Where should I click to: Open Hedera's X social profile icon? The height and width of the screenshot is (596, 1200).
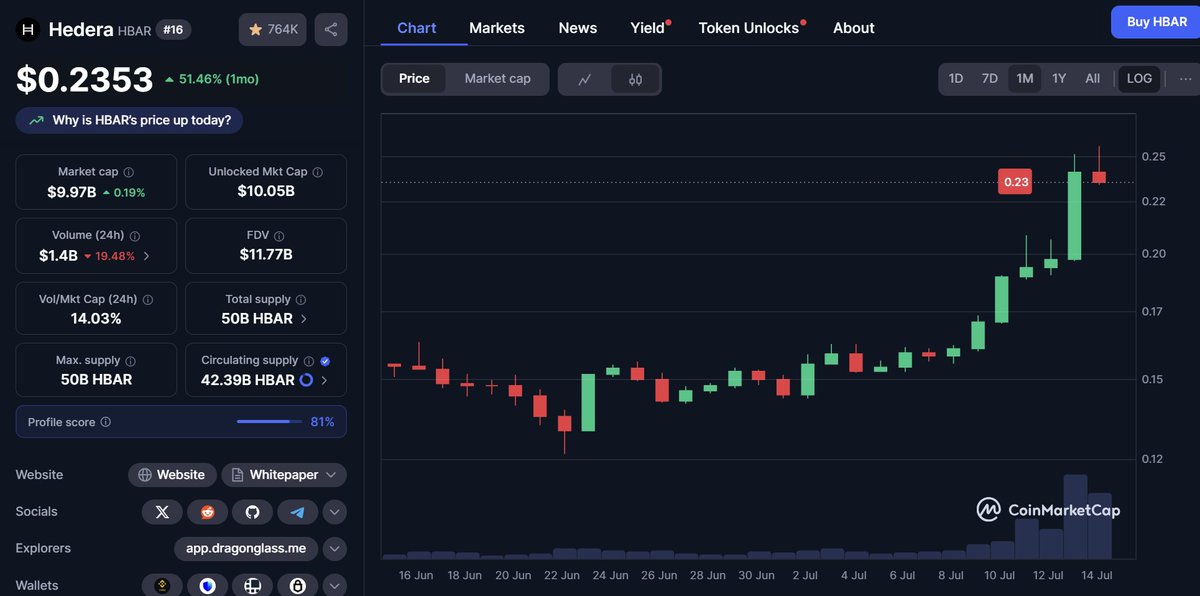coord(162,512)
